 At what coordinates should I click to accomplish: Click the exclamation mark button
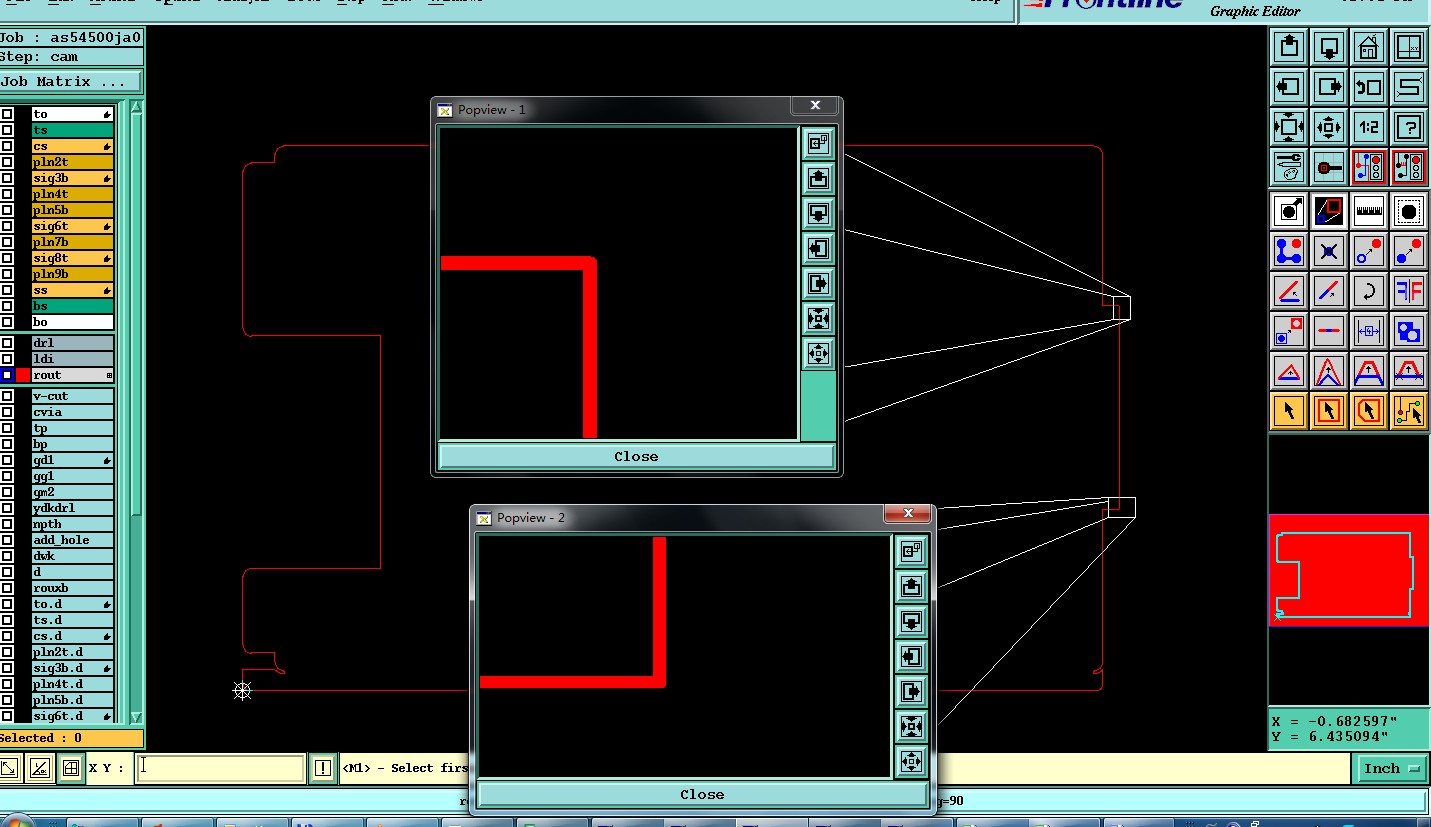[322, 768]
